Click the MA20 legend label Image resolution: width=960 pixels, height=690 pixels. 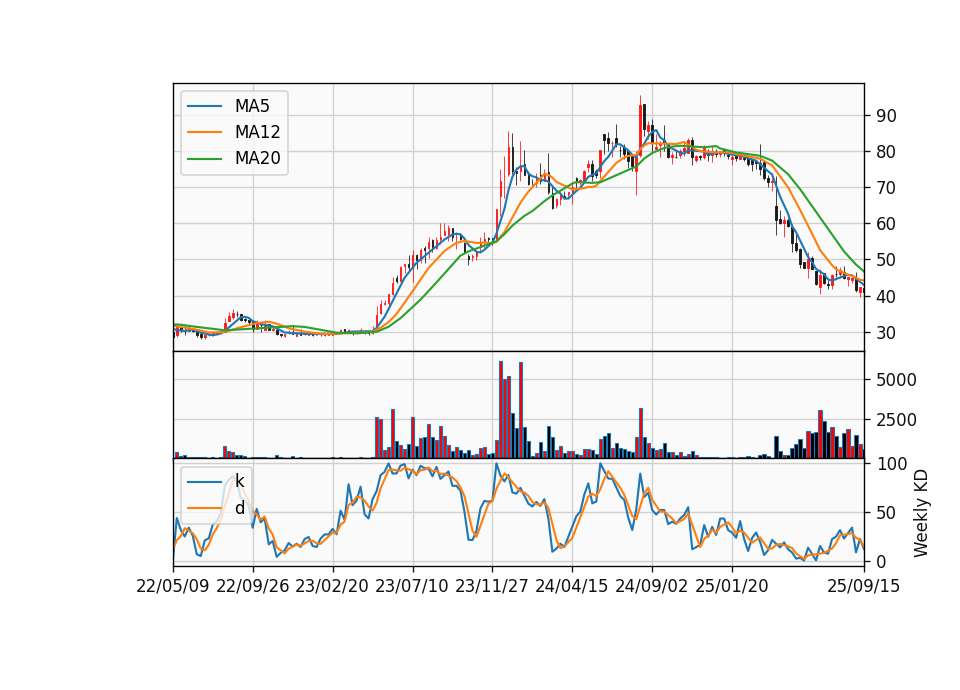click(257, 159)
